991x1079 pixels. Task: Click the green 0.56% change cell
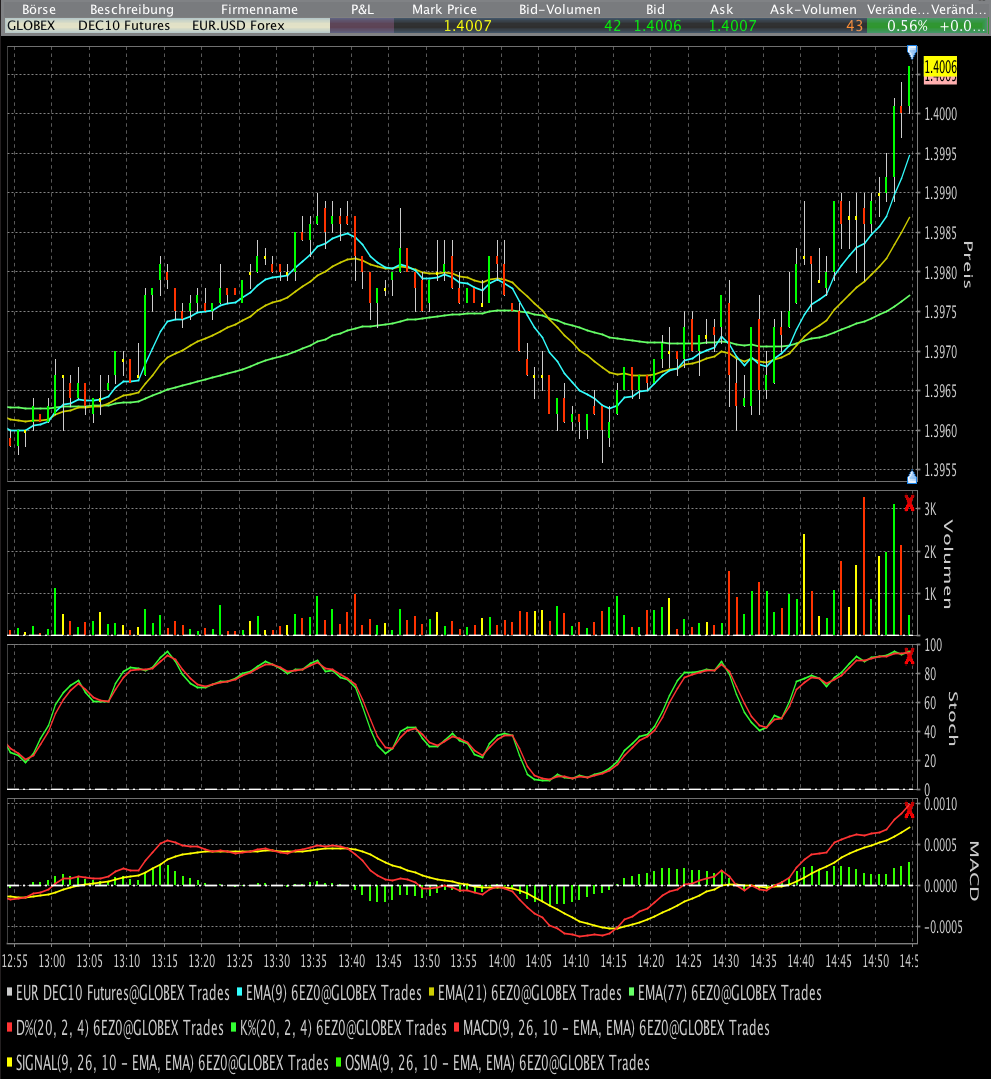click(907, 25)
